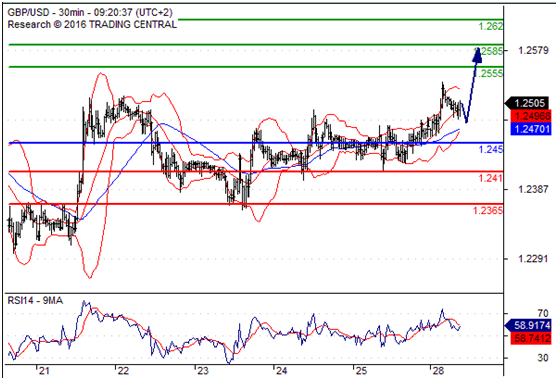558x380 pixels.
Task: Click the RSI 70 level label
Action: click(x=543, y=313)
